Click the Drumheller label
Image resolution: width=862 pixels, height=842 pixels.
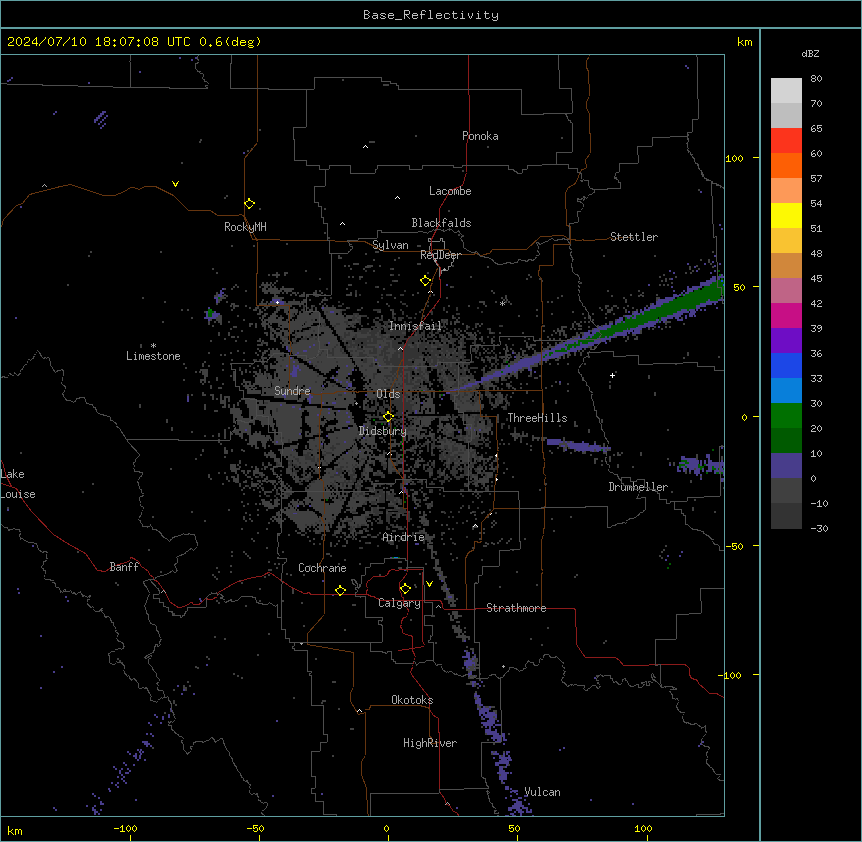pos(638,487)
